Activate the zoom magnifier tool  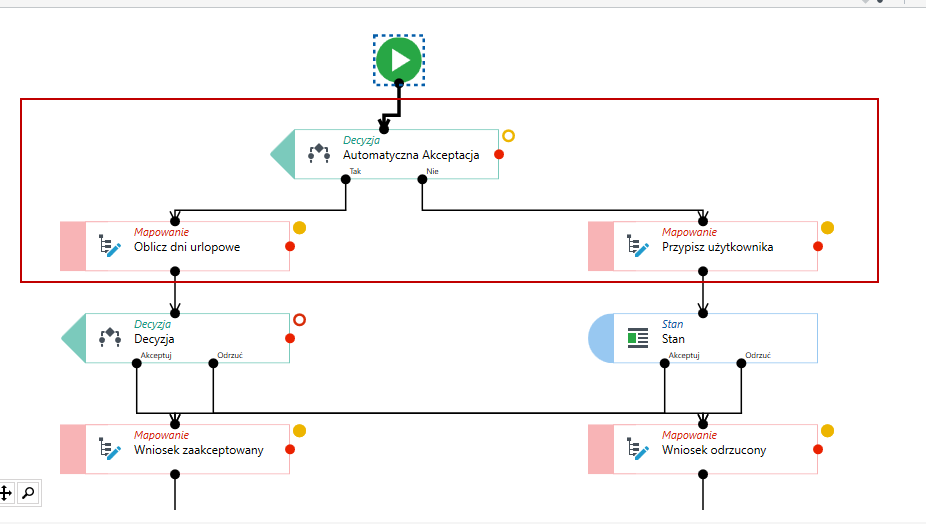28,493
